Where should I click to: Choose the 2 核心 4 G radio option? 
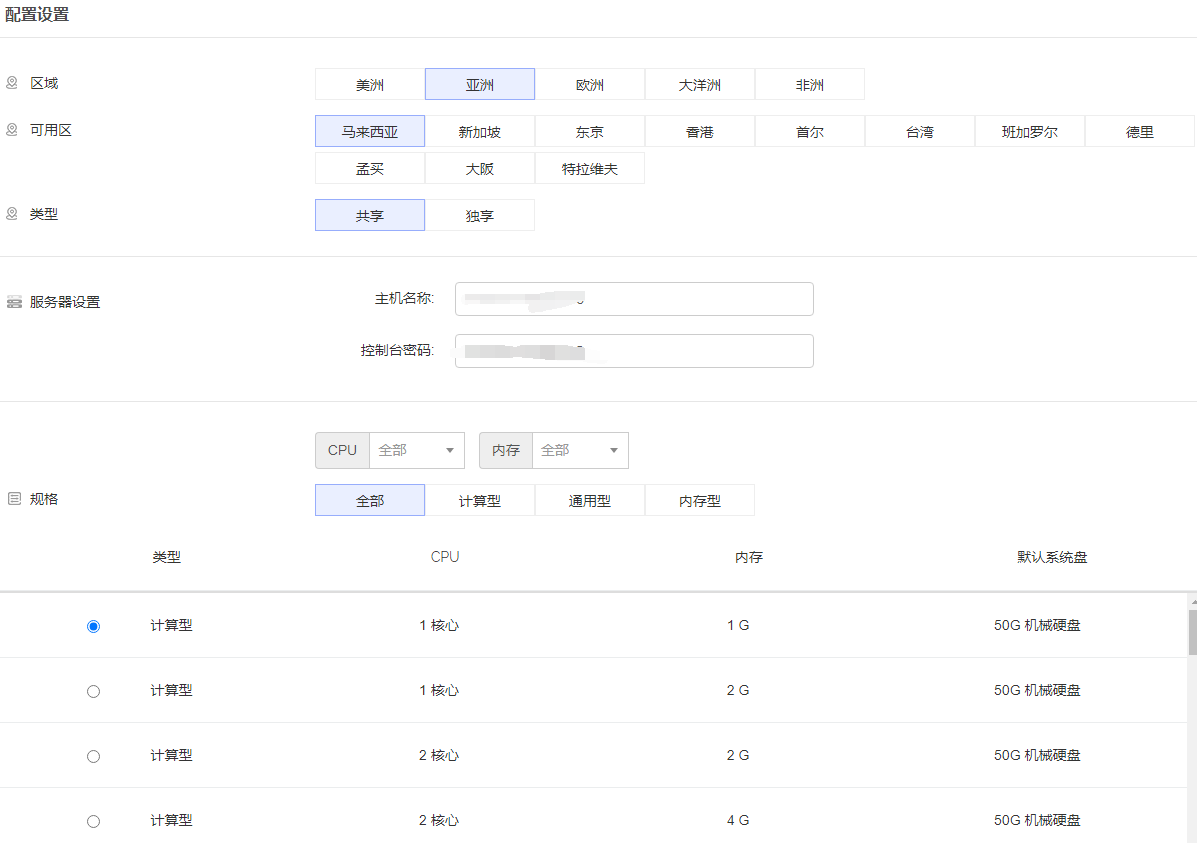tap(94, 821)
